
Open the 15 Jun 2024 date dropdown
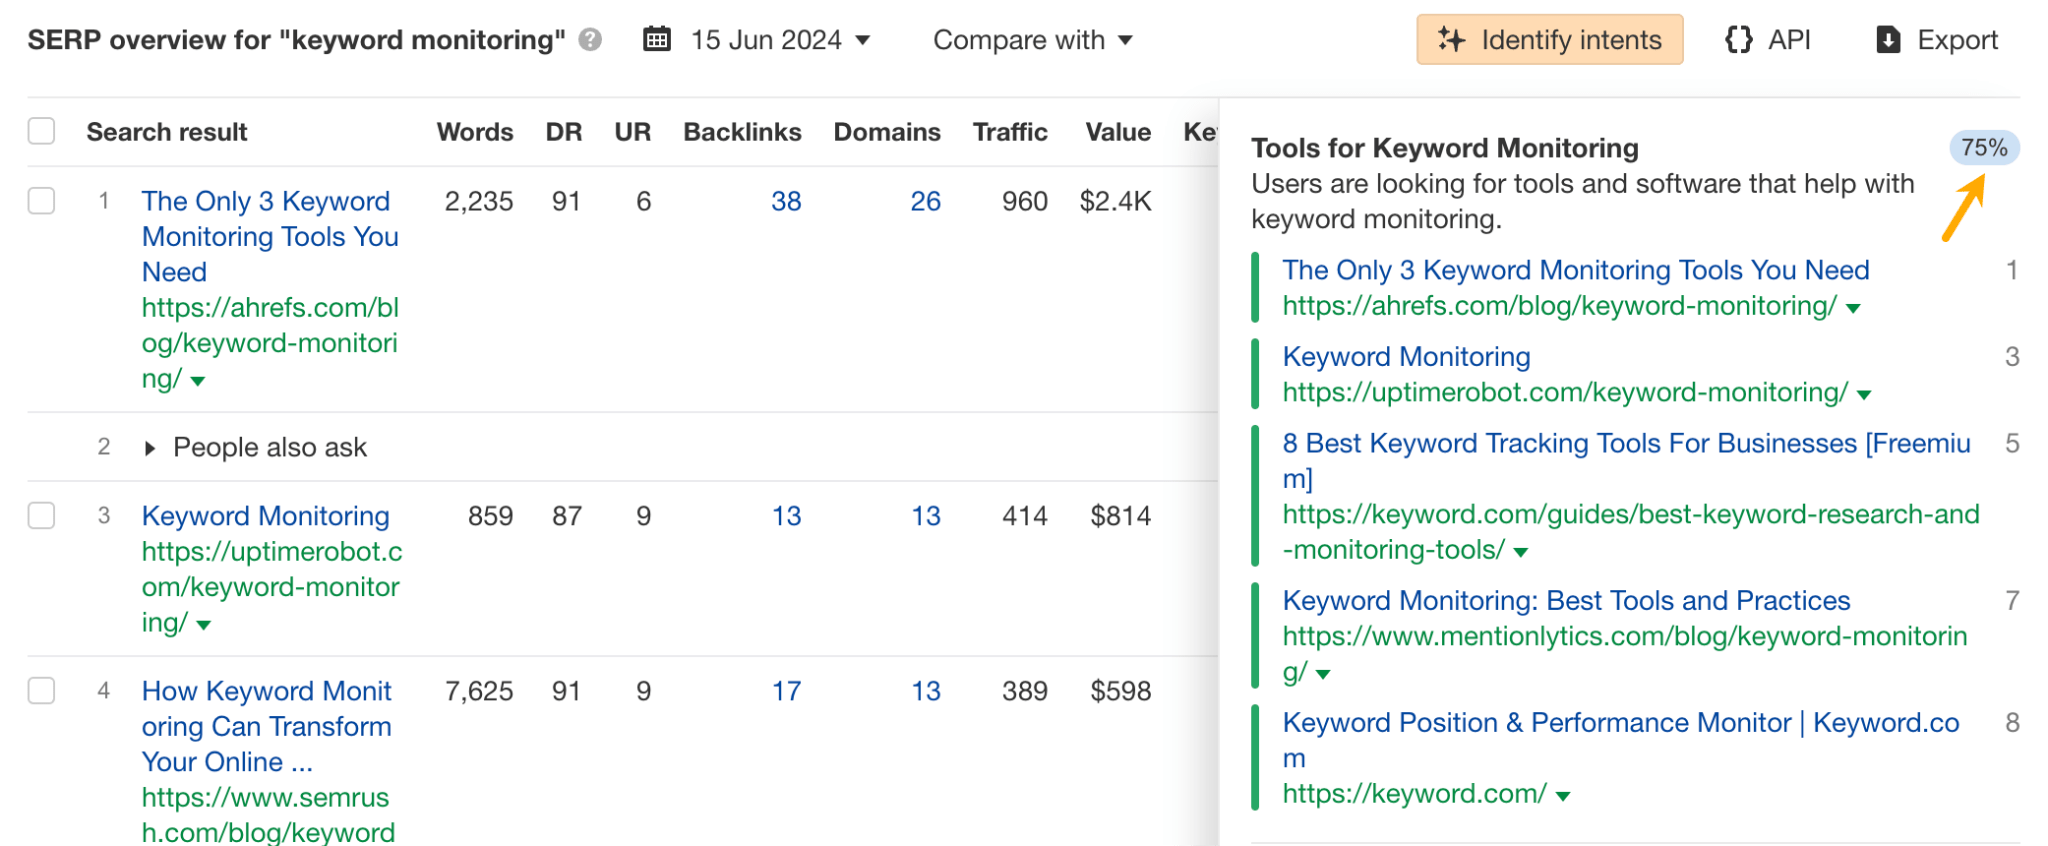(781, 40)
